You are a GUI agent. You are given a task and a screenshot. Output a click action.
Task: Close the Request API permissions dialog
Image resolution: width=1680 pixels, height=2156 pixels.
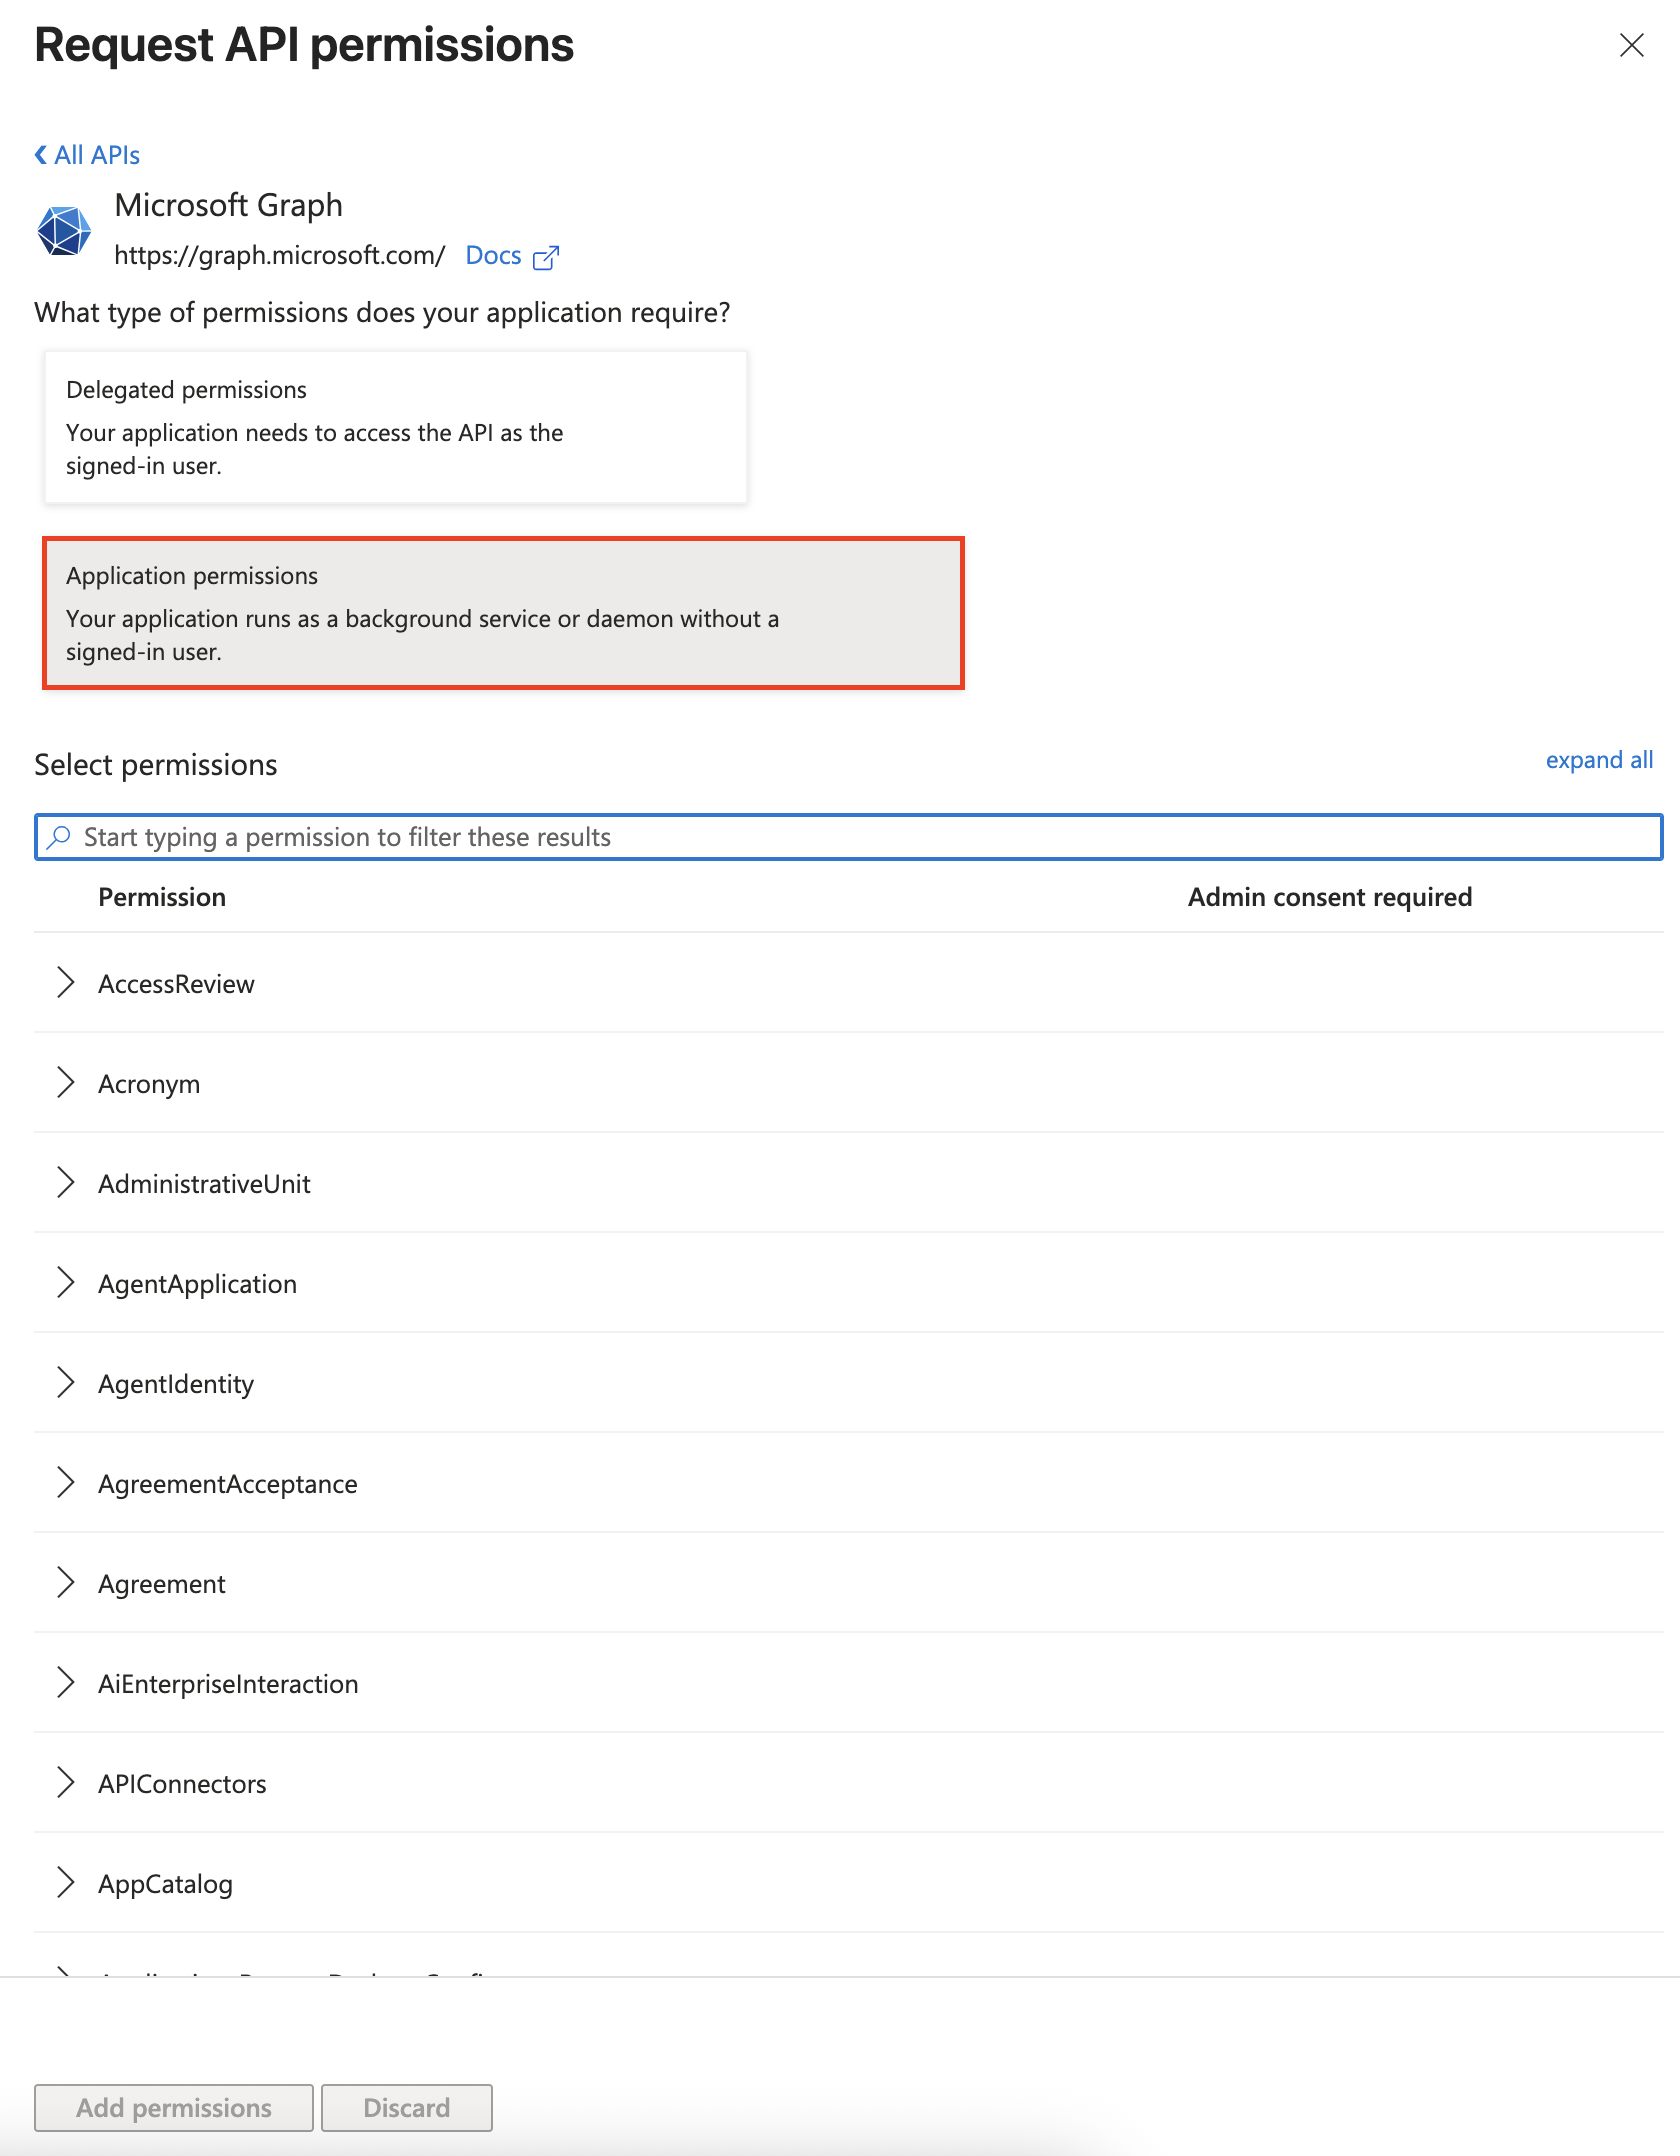[1634, 44]
